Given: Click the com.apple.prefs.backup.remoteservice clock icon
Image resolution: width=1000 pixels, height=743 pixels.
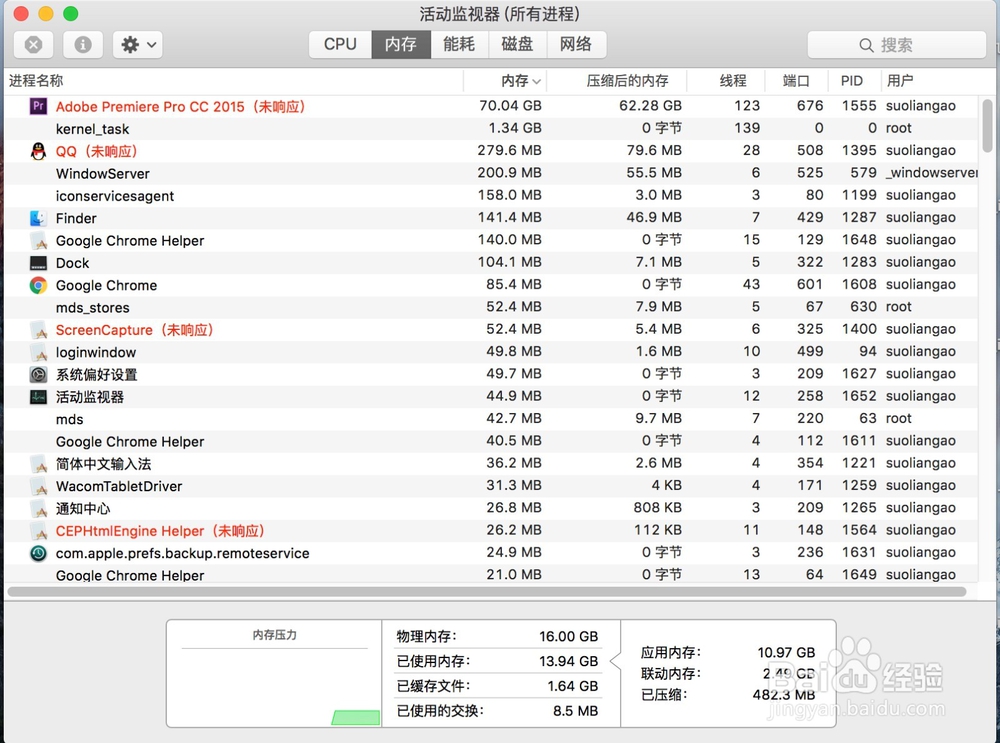Looking at the screenshot, I should (38, 553).
